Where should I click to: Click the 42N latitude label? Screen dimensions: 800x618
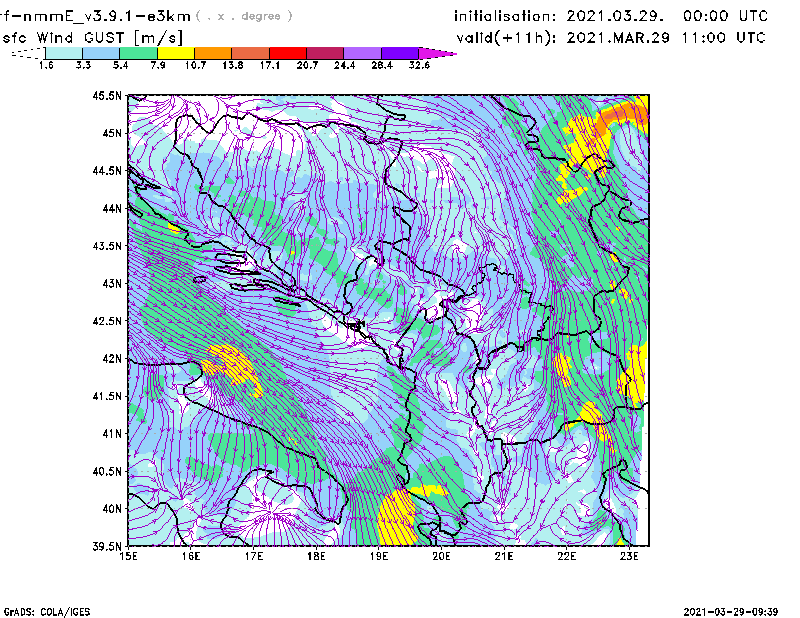[x=112, y=359]
